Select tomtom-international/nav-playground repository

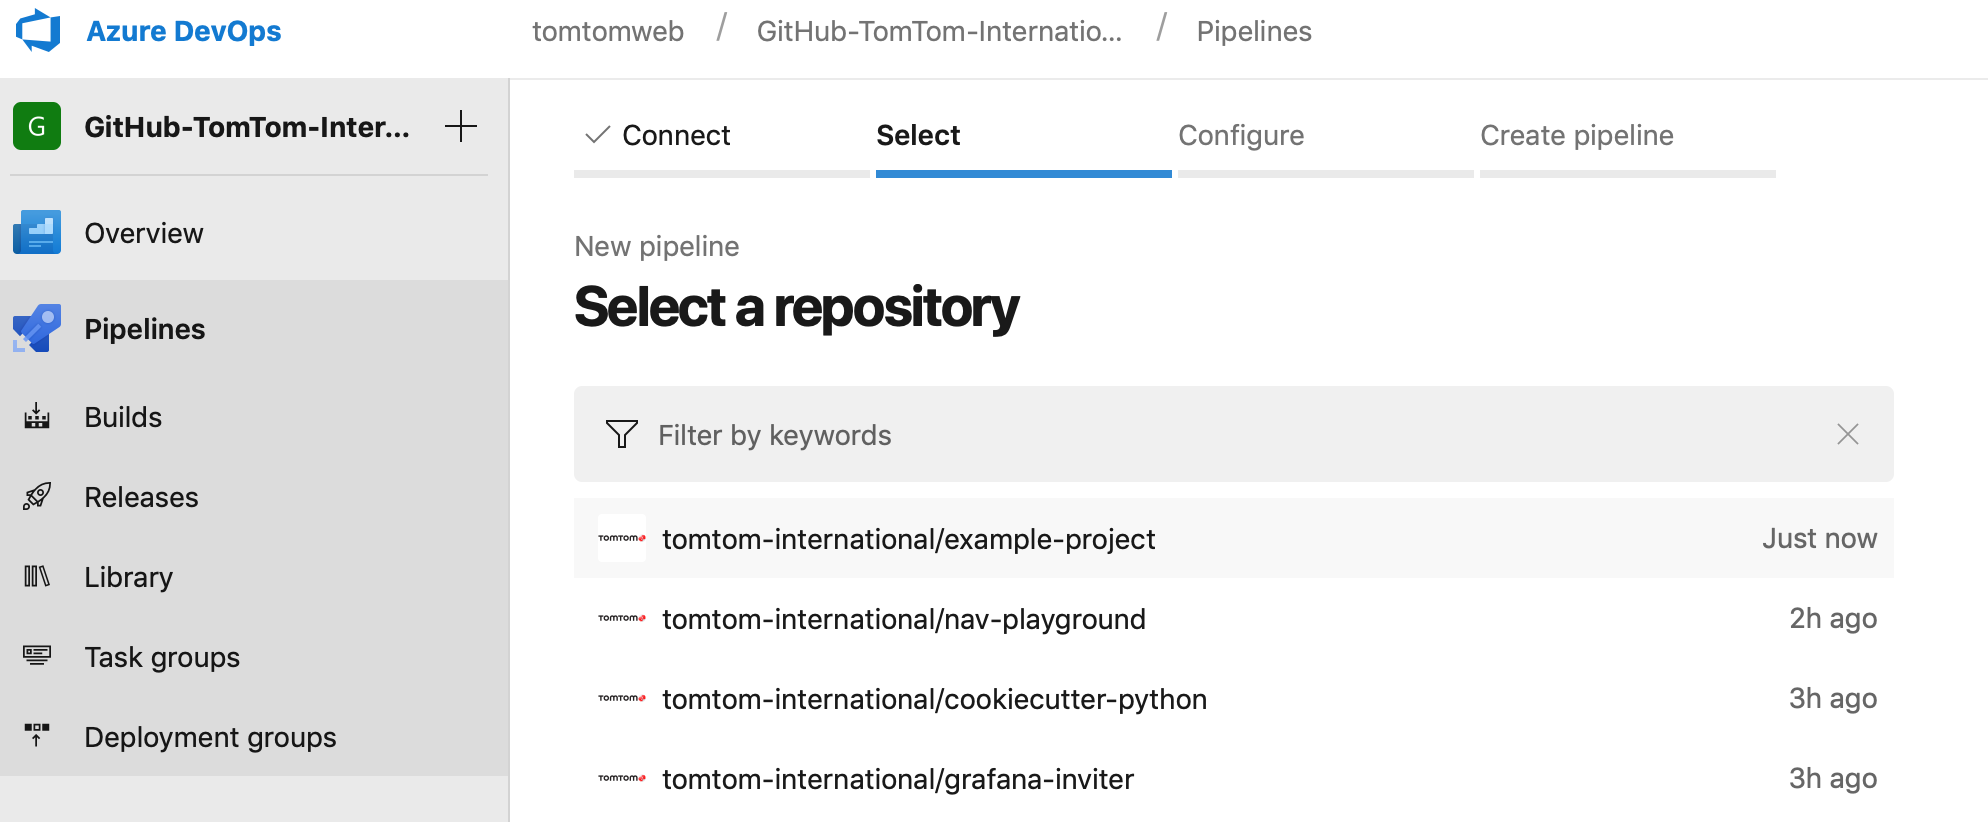(x=1234, y=618)
